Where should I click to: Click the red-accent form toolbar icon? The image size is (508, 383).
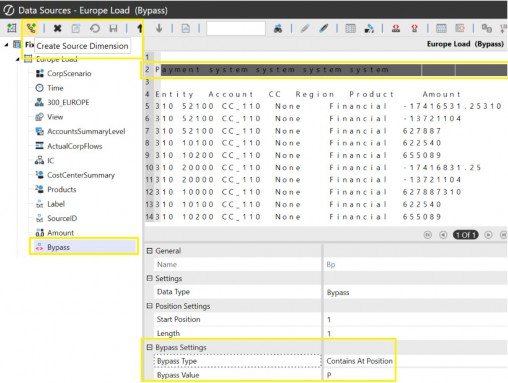point(460,29)
